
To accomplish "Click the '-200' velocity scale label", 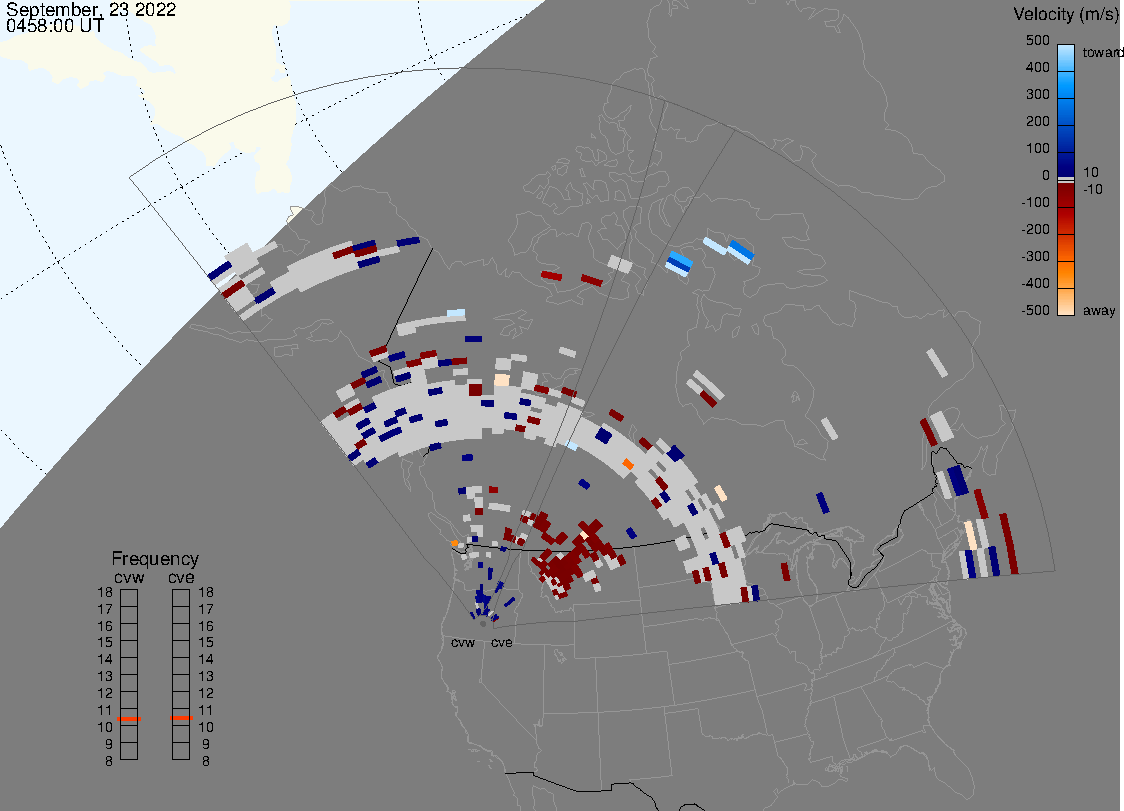I will [x=1035, y=229].
